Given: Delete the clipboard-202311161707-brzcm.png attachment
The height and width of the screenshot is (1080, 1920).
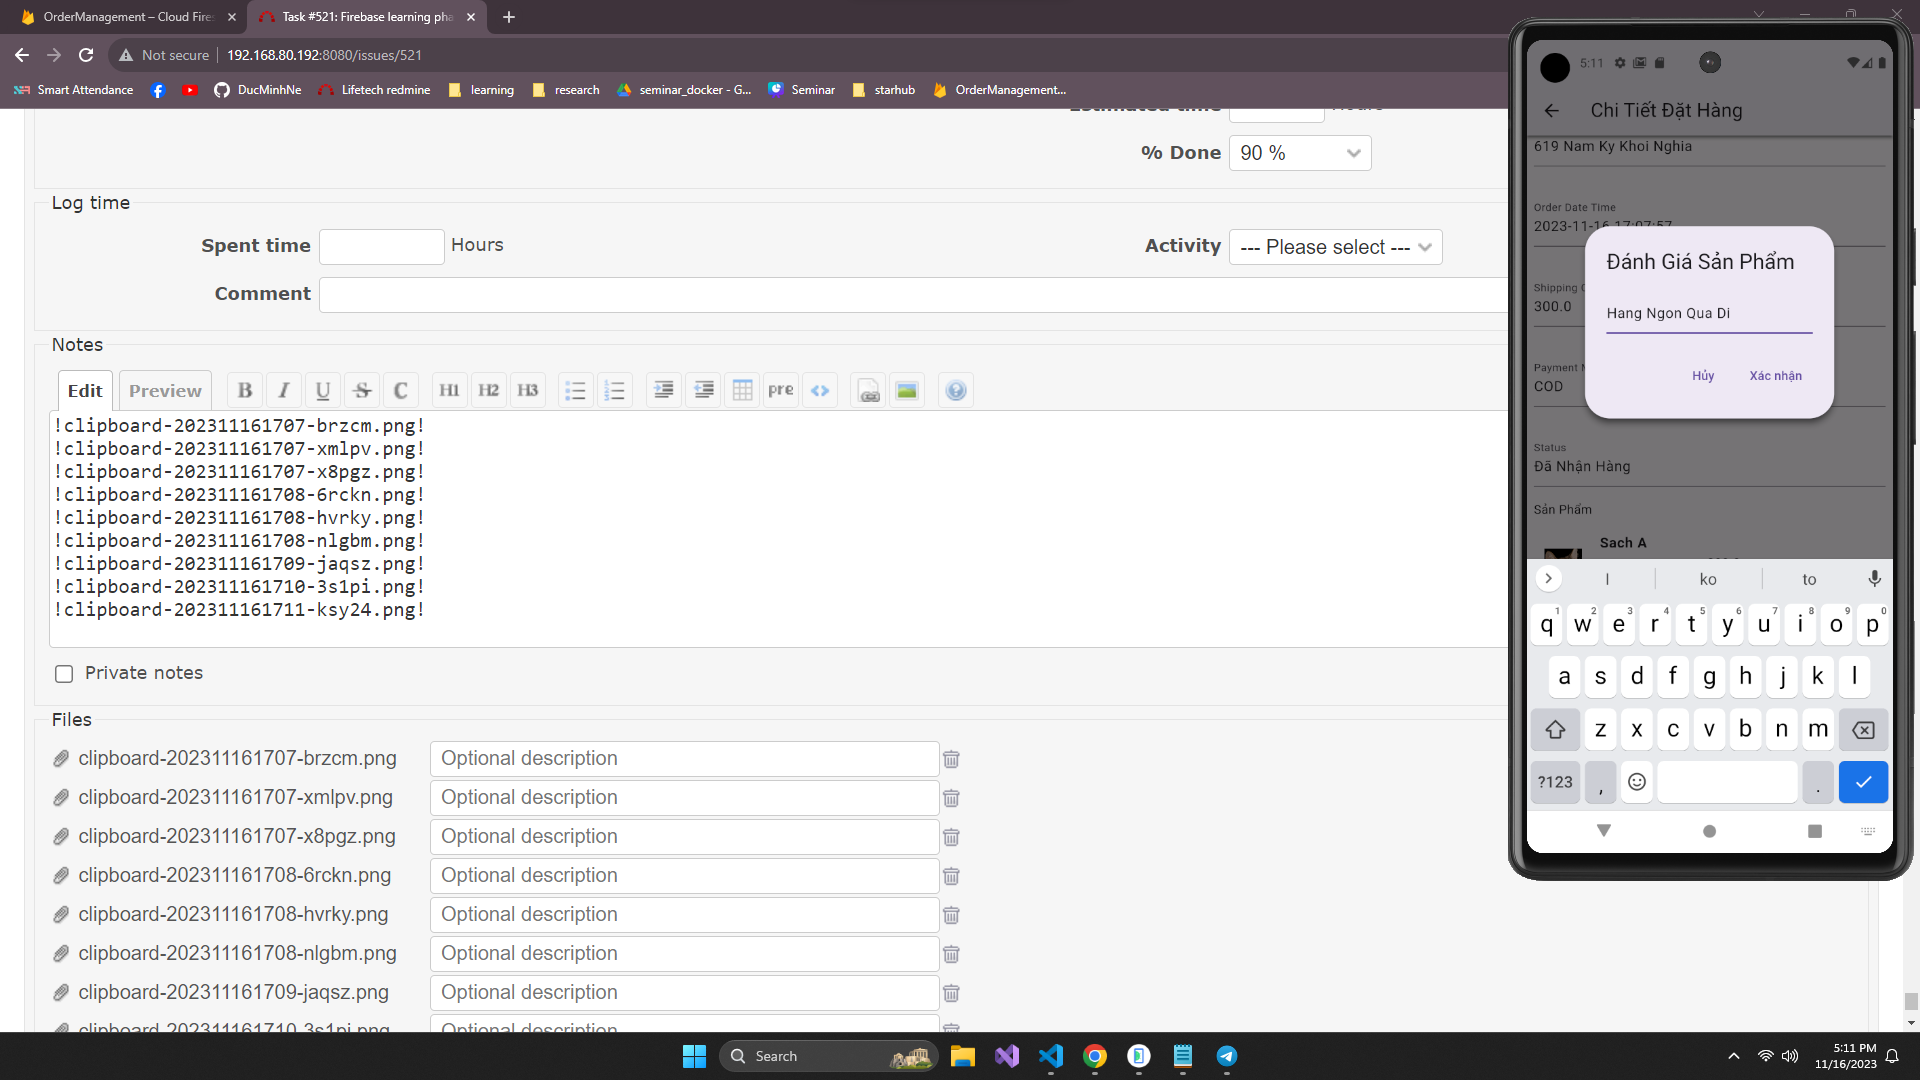Looking at the screenshot, I should [951, 759].
